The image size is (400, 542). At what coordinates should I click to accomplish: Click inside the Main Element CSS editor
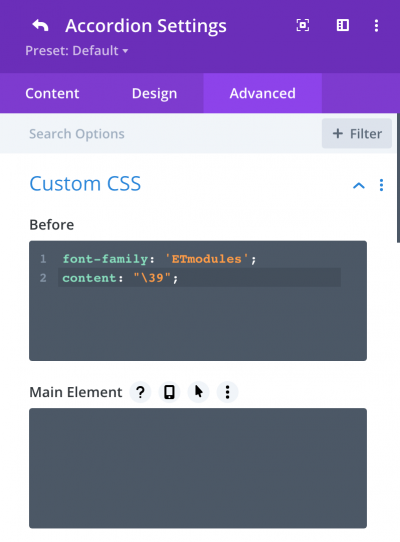[198, 468]
